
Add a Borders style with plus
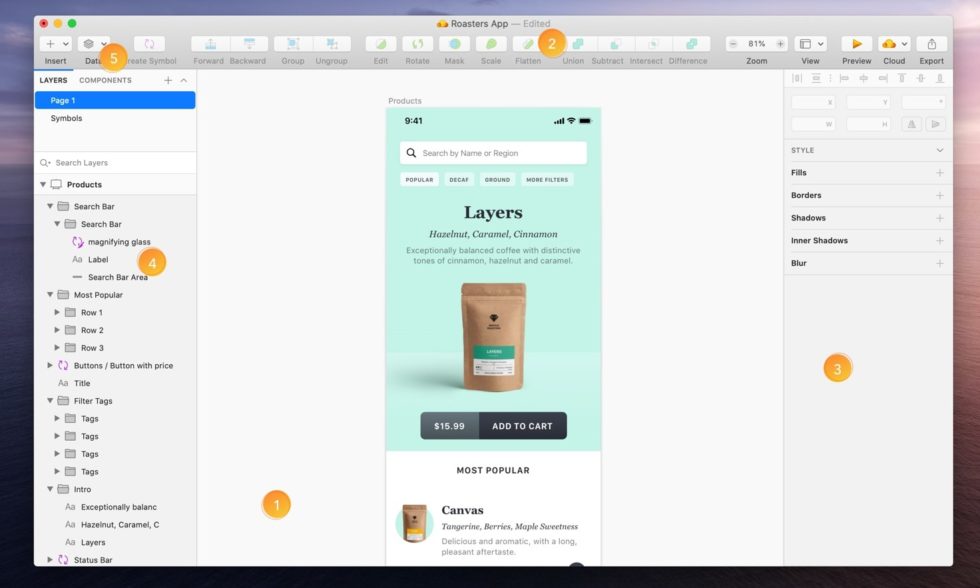point(939,196)
